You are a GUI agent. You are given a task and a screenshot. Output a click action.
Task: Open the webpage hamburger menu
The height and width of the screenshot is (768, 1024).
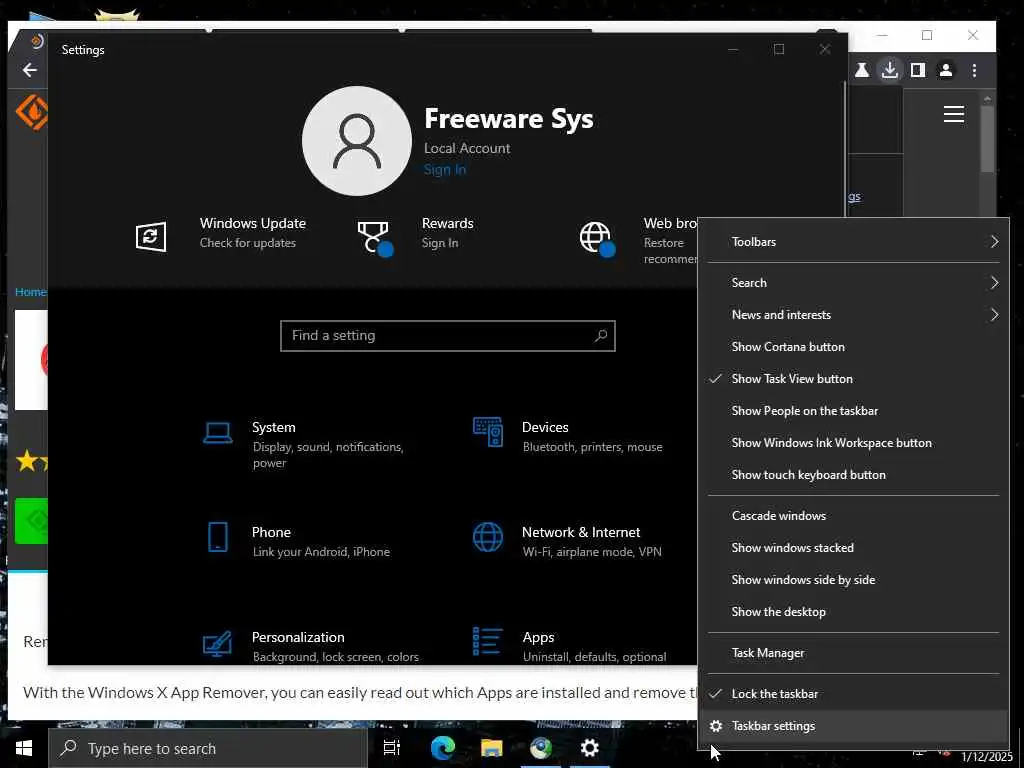pyautogui.click(x=953, y=114)
